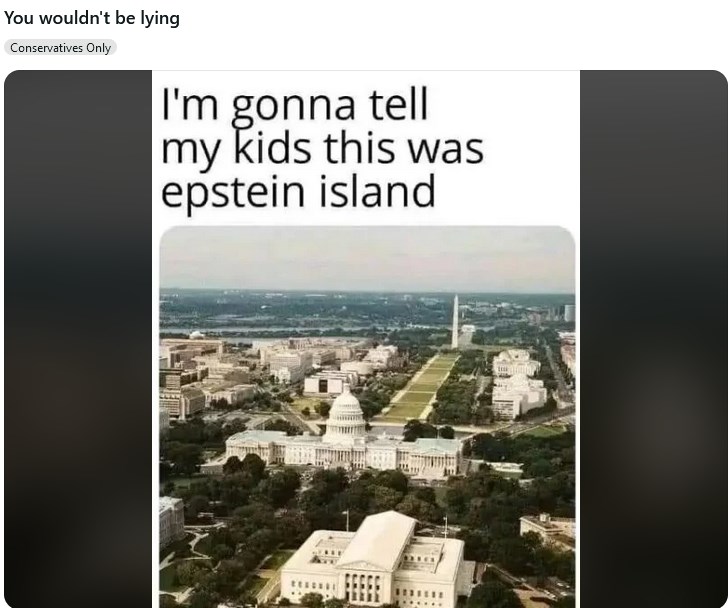Click the blurred right margin of the image
This screenshot has height=608, width=728.
[x=654, y=339]
